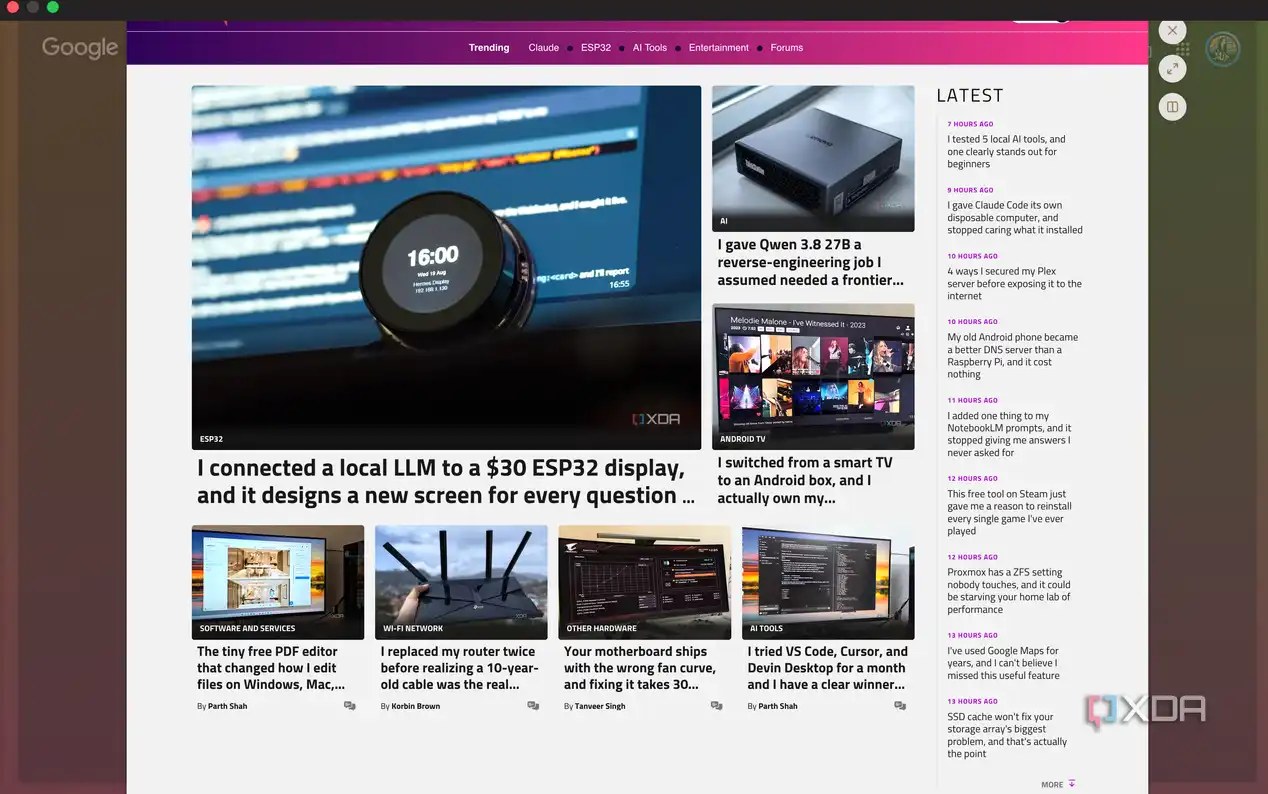
Task: Click the router with antennas thumbnail
Action: click(461, 582)
